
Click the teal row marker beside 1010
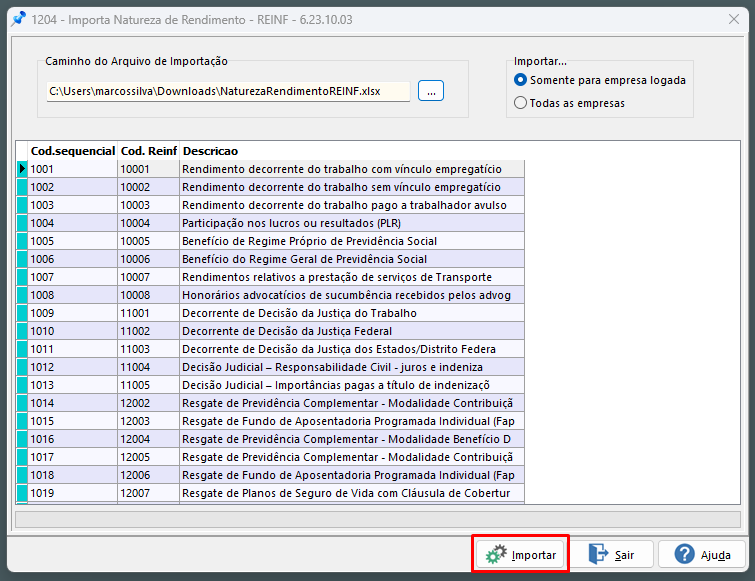[x=22, y=331]
